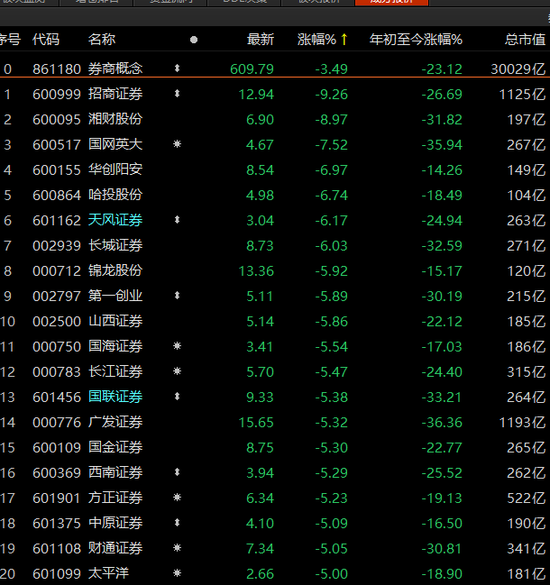
Task: Open stock 广发证券
Action: 115,422
